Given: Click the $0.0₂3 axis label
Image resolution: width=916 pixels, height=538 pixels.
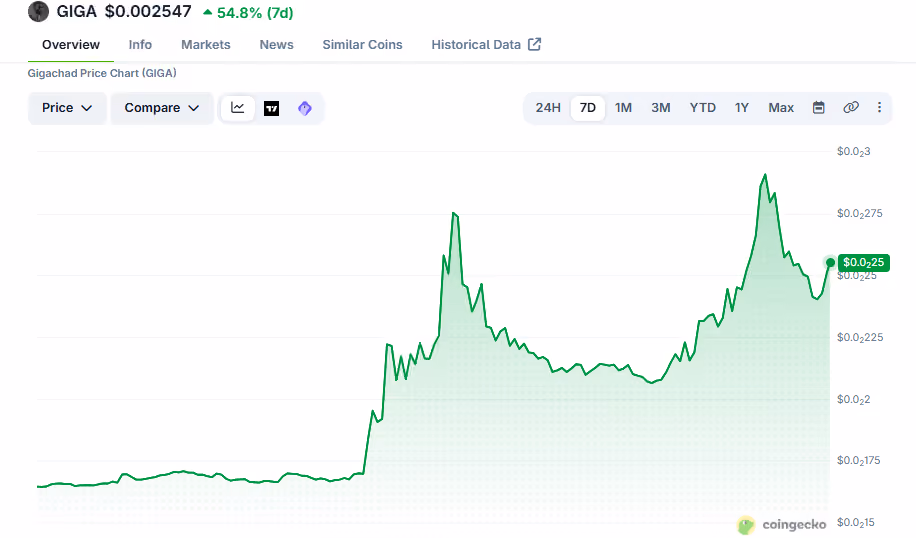Looking at the screenshot, I should [x=853, y=152].
